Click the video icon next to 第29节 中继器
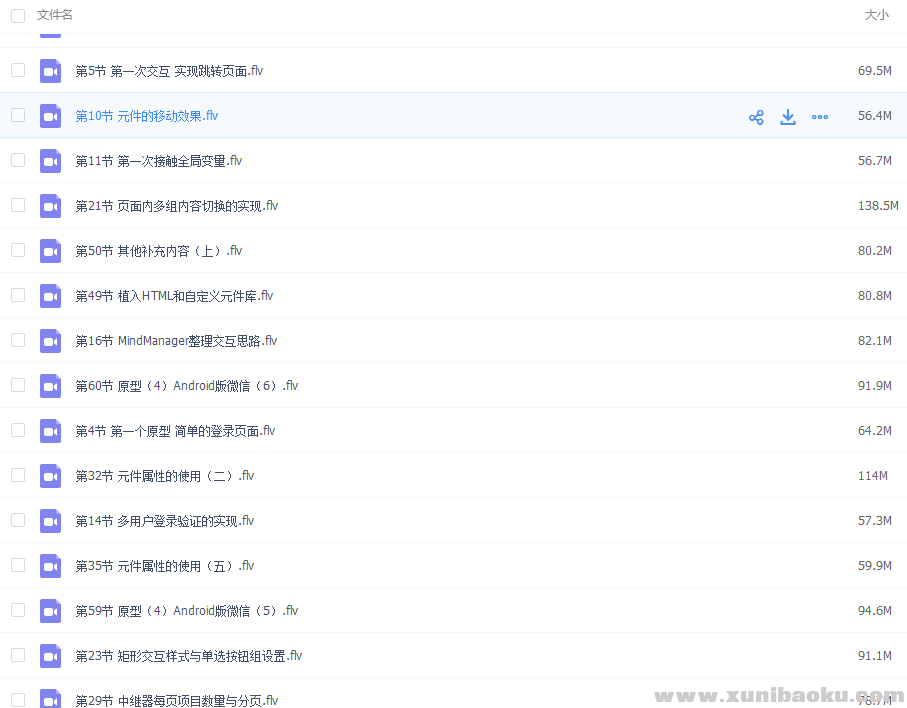Screen dimensions: 907x708 point(50,700)
